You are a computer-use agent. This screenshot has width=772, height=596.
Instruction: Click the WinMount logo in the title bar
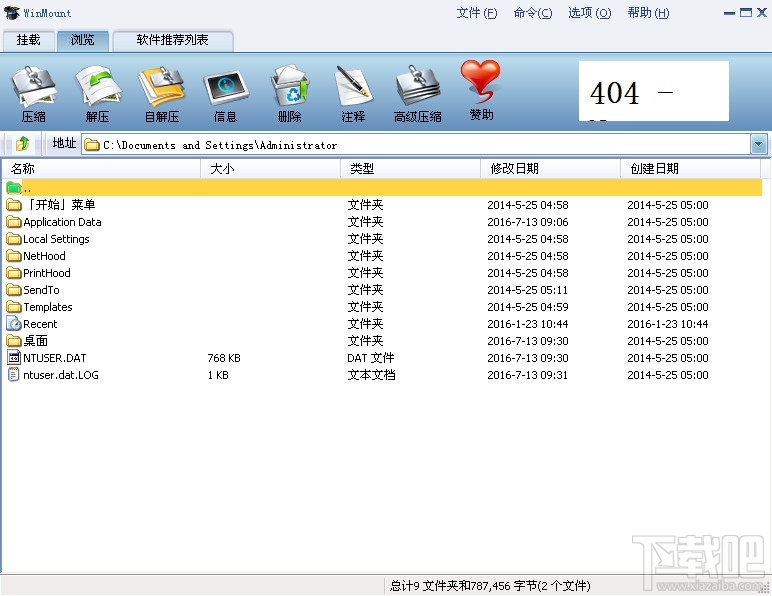click(11, 13)
